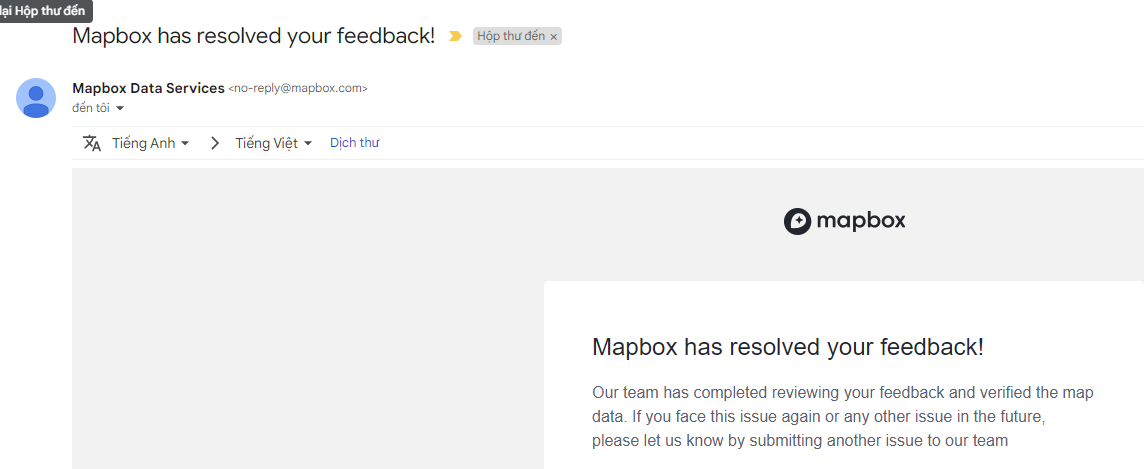
Task: Click the đến tôi recipient text
Action: coord(90,108)
